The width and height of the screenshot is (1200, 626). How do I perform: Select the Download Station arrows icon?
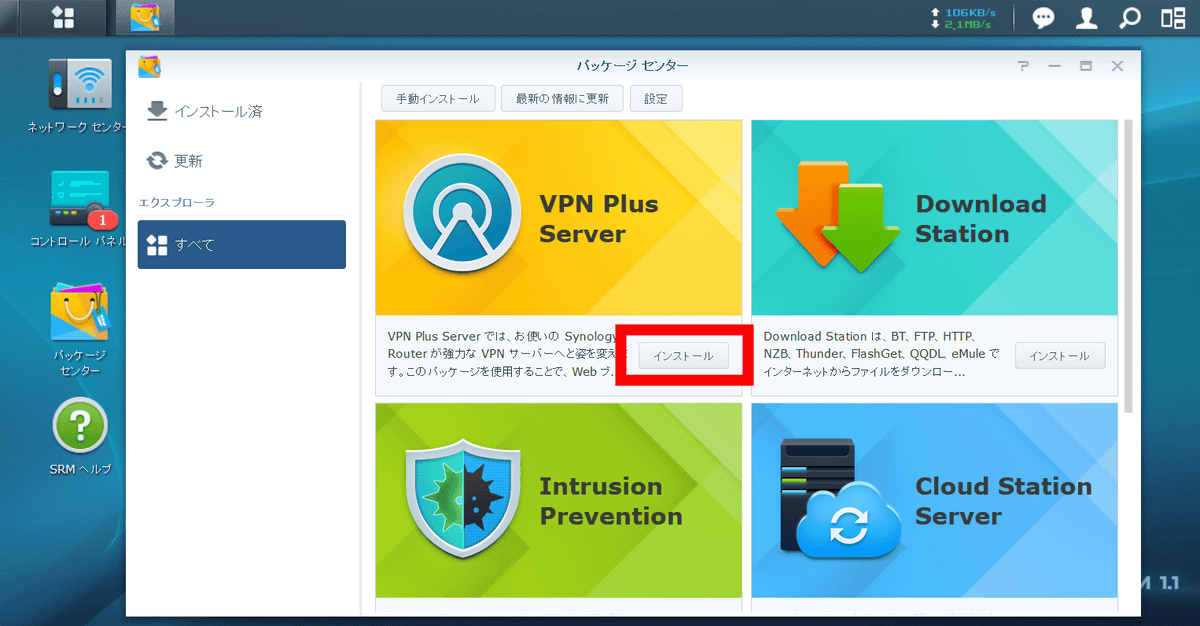838,215
